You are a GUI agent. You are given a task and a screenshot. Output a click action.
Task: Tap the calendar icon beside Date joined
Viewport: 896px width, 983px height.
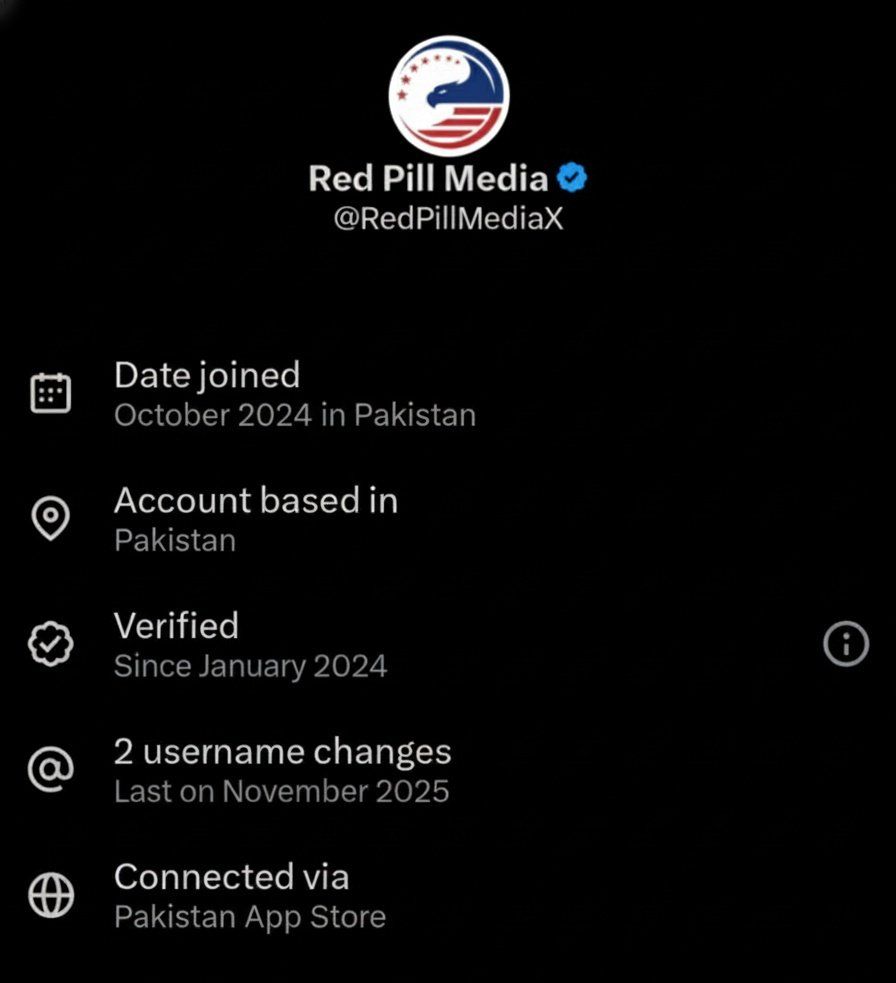click(x=51, y=393)
